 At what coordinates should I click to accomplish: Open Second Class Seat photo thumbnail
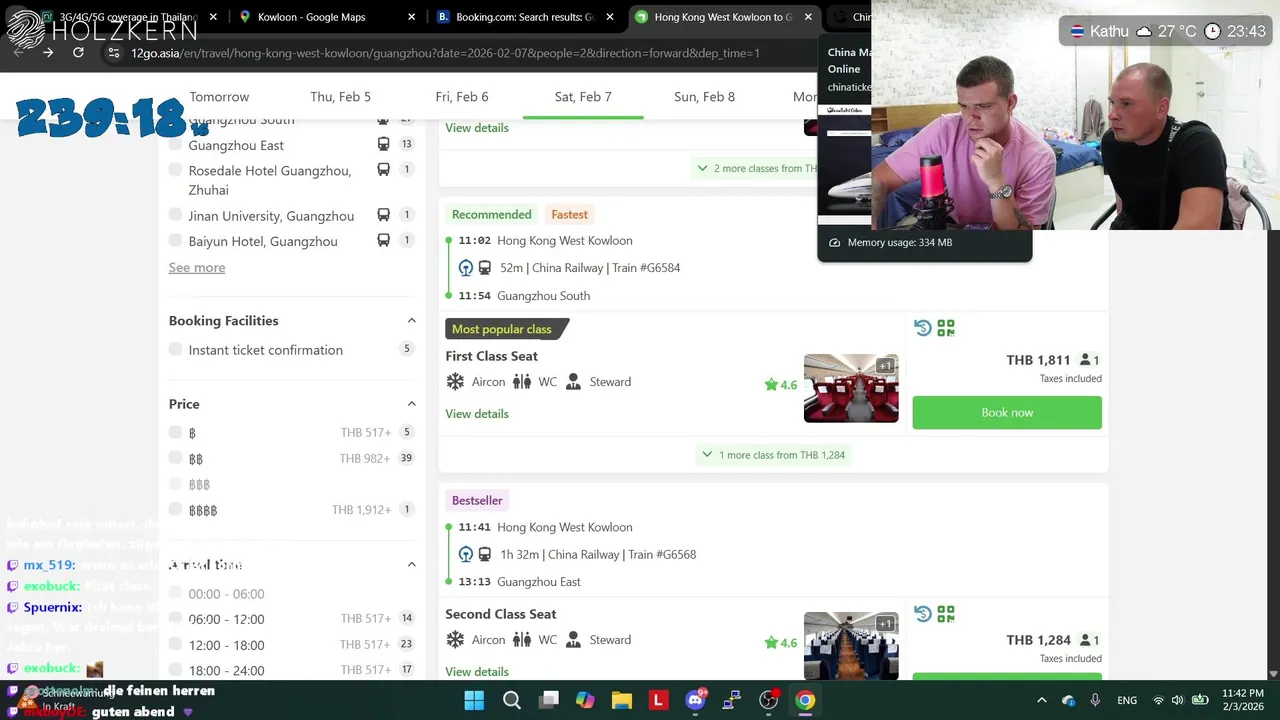851,646
